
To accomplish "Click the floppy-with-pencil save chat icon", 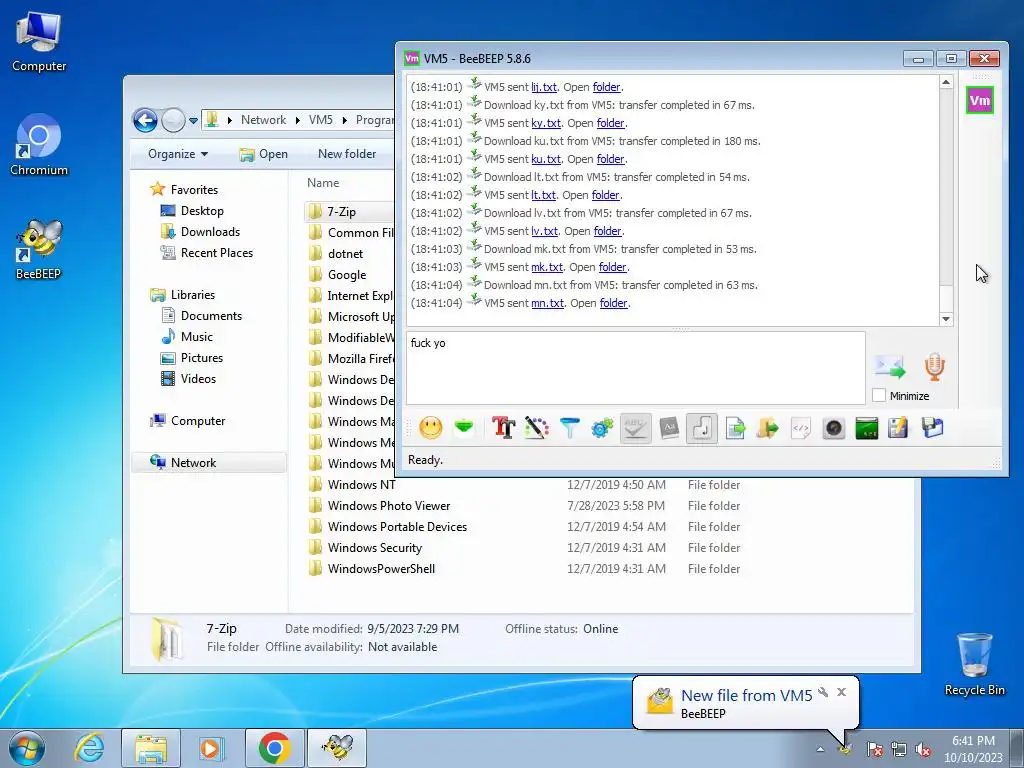I will click(899, 428).
